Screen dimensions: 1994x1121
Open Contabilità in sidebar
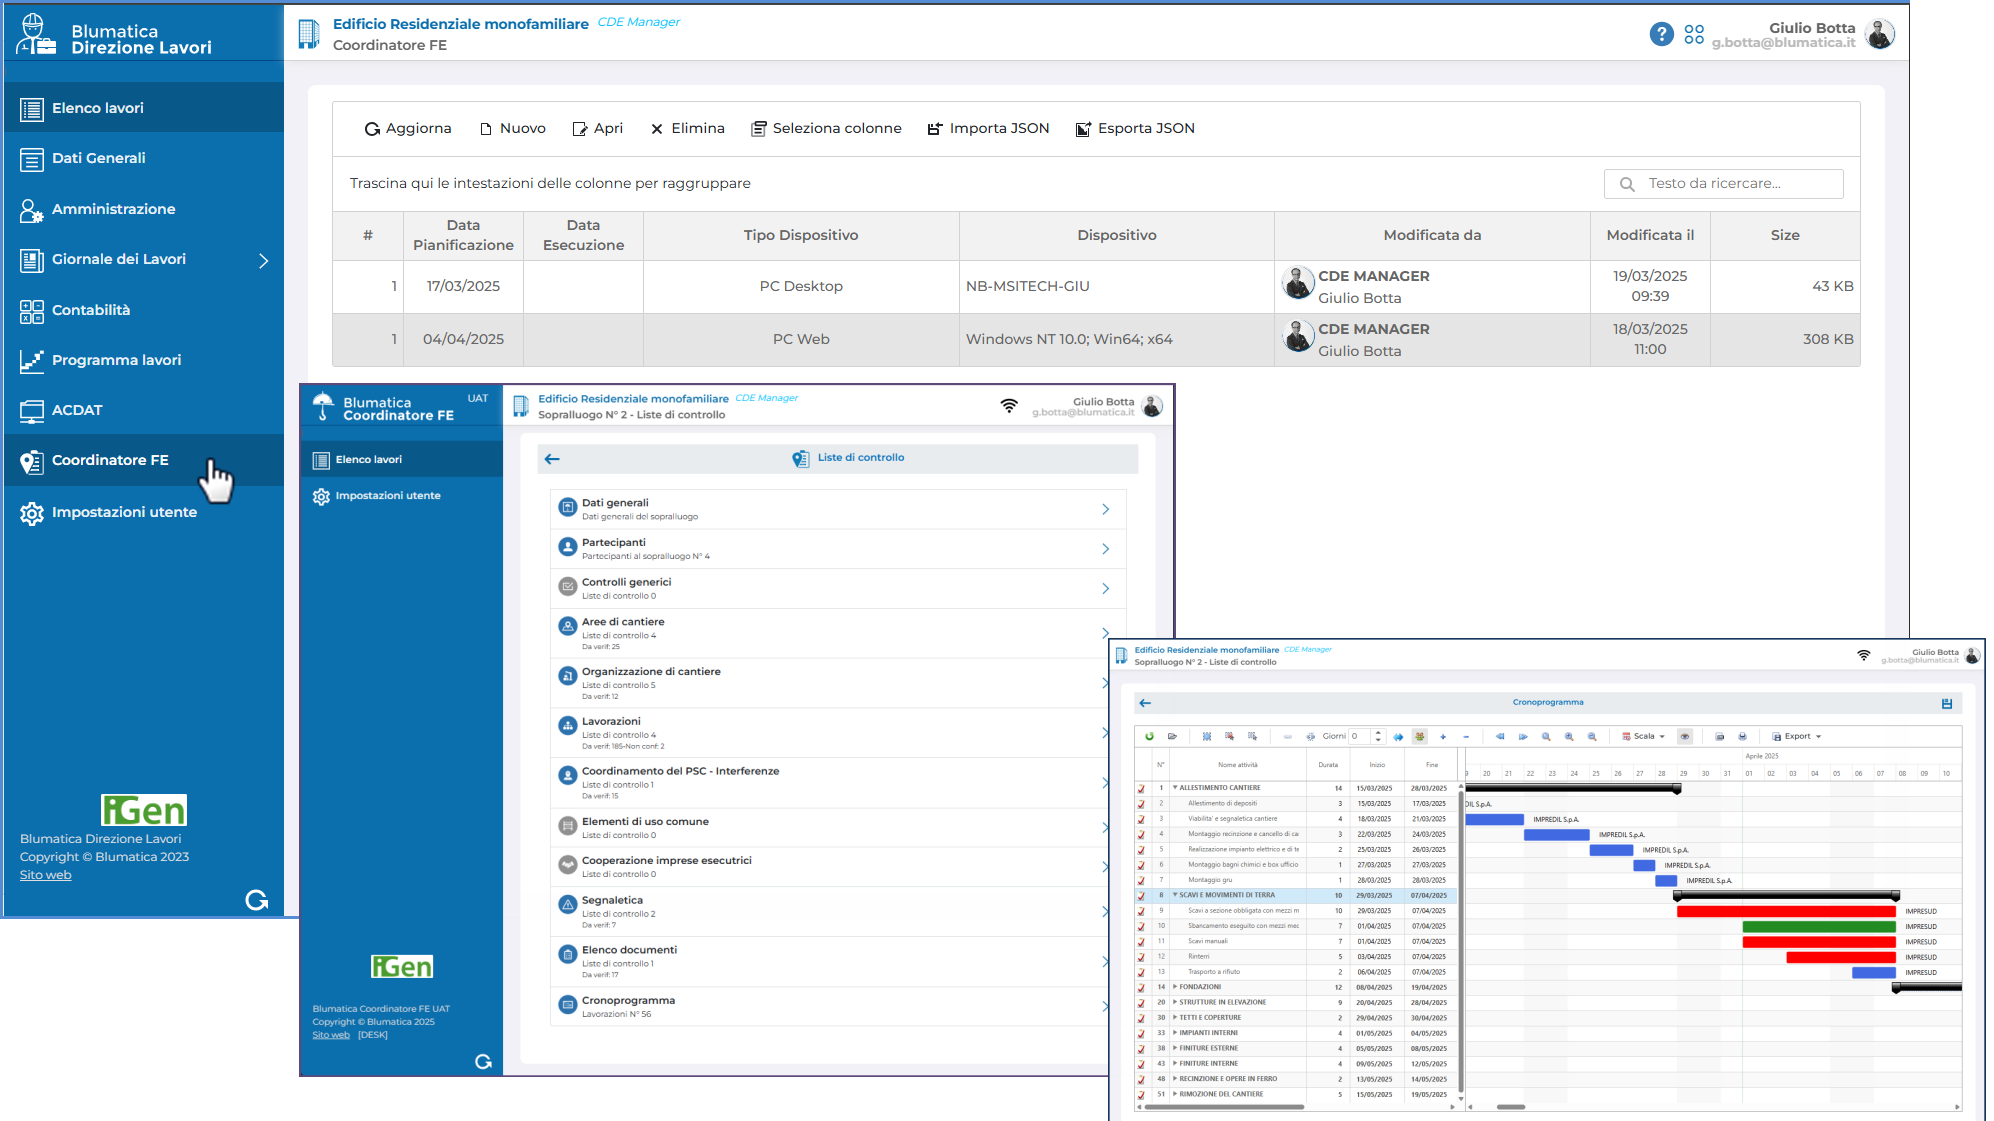144,310
